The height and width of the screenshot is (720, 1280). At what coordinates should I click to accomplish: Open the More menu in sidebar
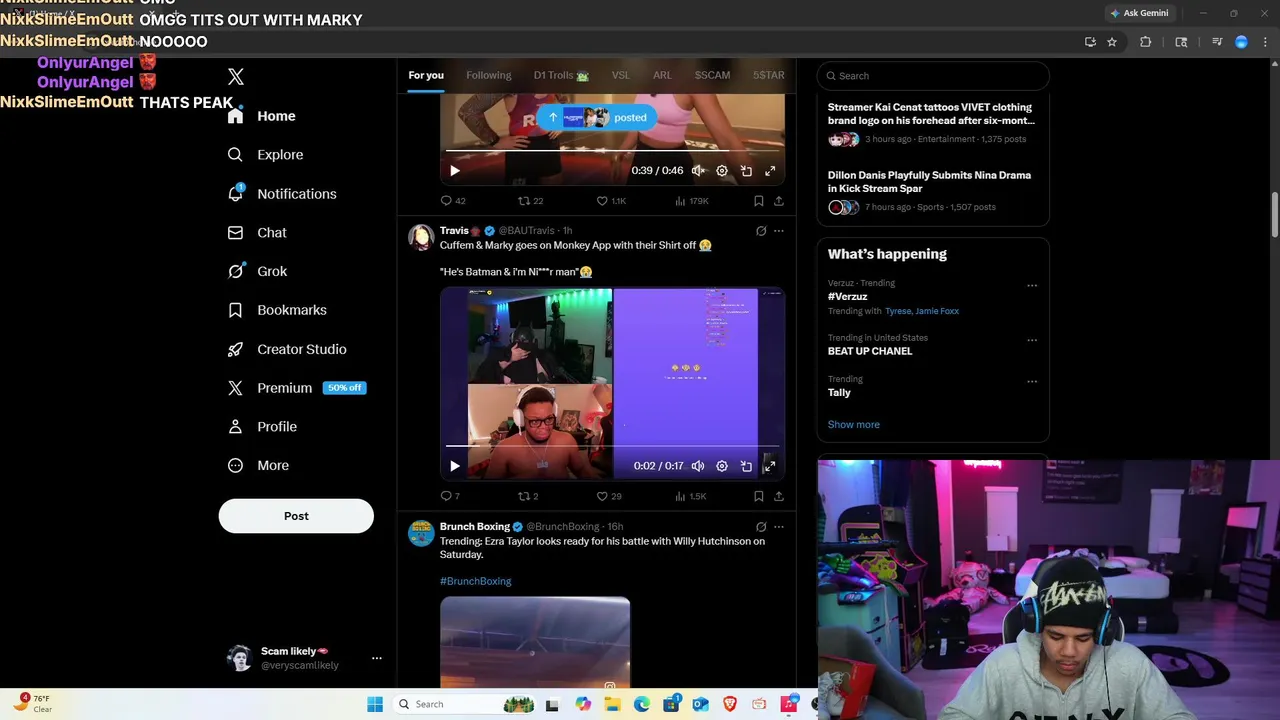click(258, 466)
